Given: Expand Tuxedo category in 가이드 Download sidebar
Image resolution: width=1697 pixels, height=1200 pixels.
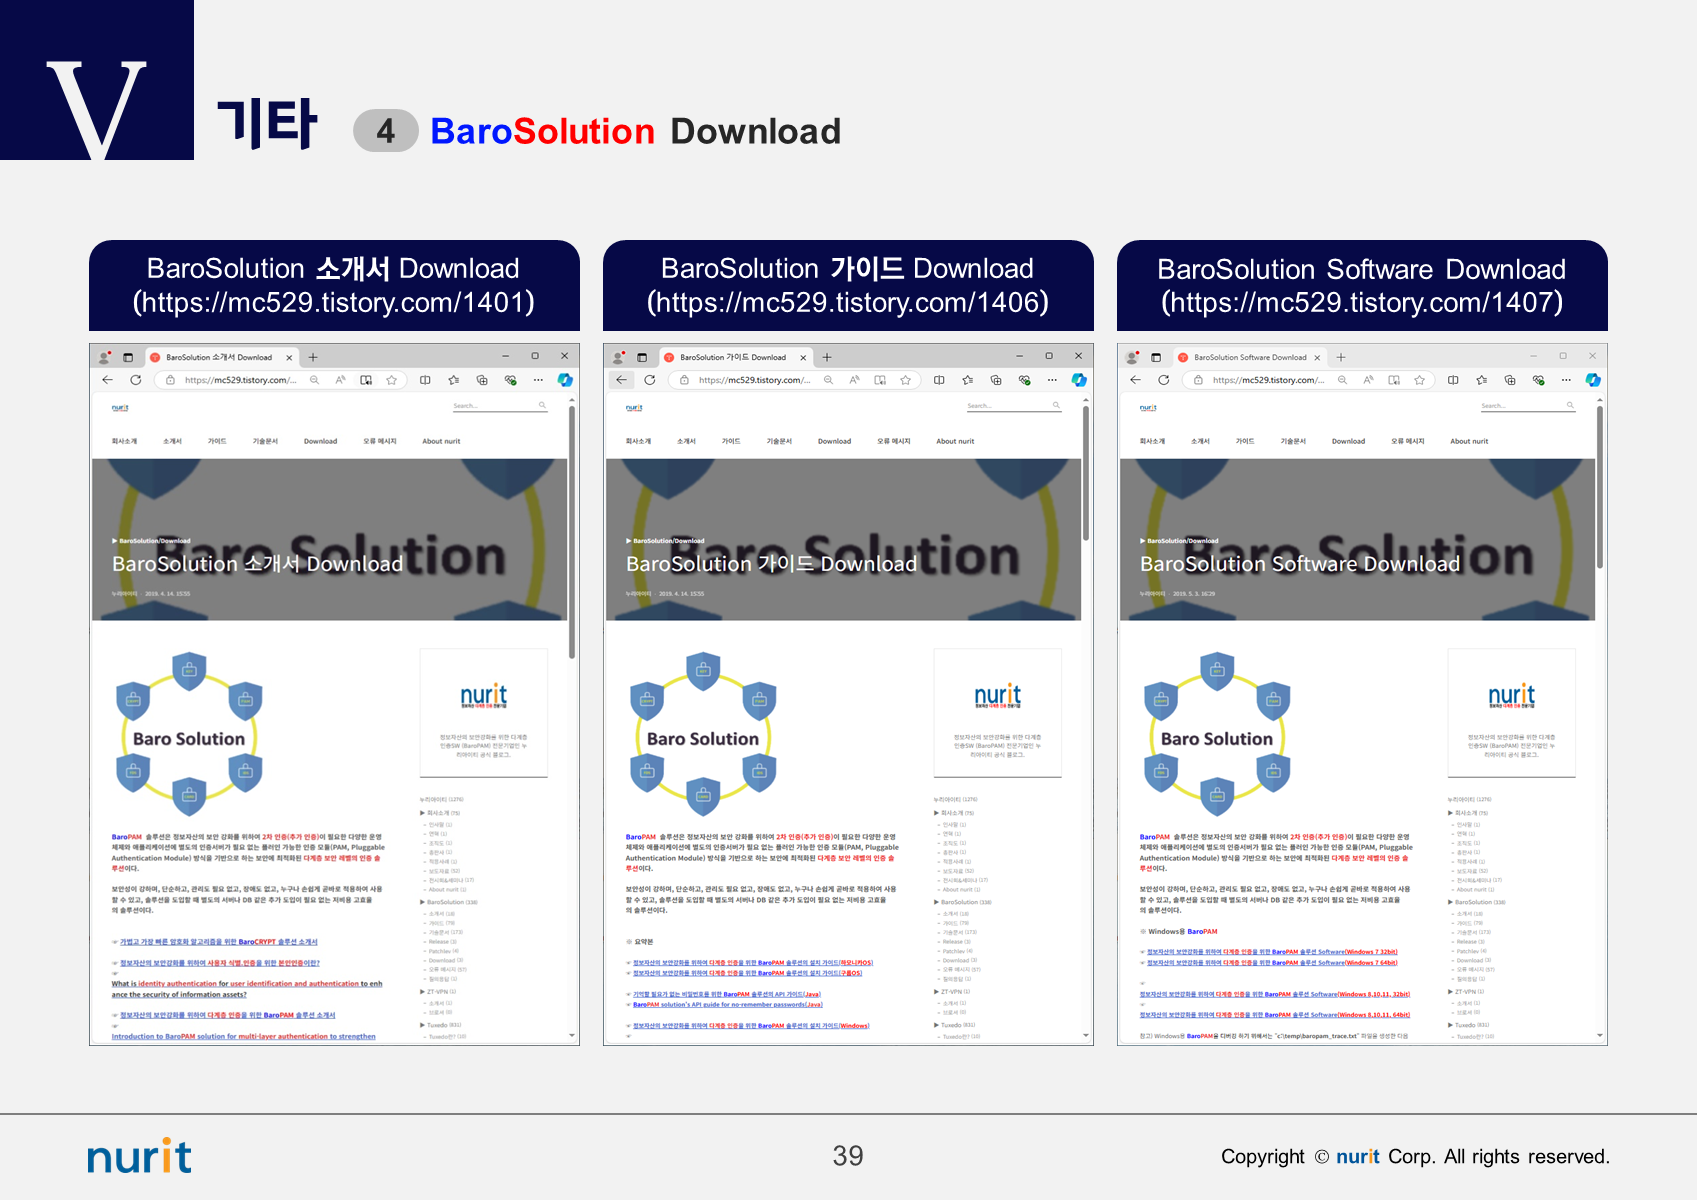Looking at the screenshot, I should (x=954, y=1025).
